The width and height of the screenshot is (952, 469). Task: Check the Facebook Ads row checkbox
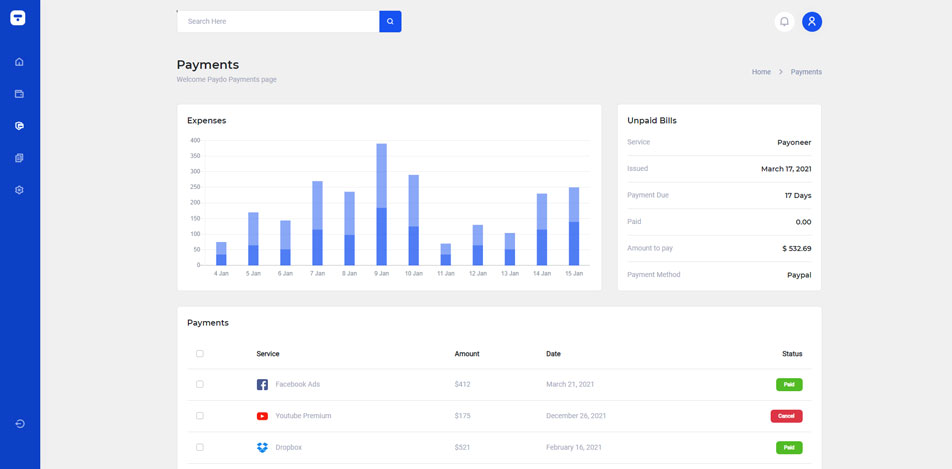(x=200, y=384)
